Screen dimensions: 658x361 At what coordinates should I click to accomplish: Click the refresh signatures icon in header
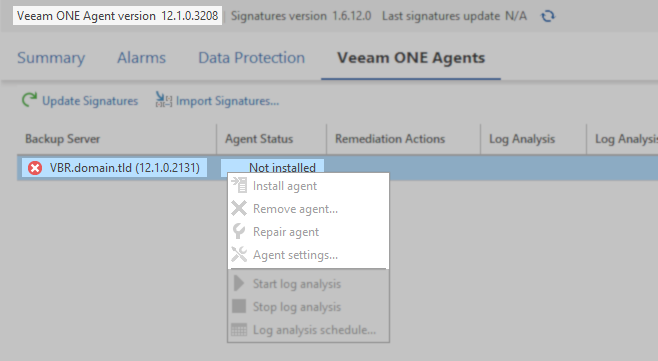(x=548, y=16)
